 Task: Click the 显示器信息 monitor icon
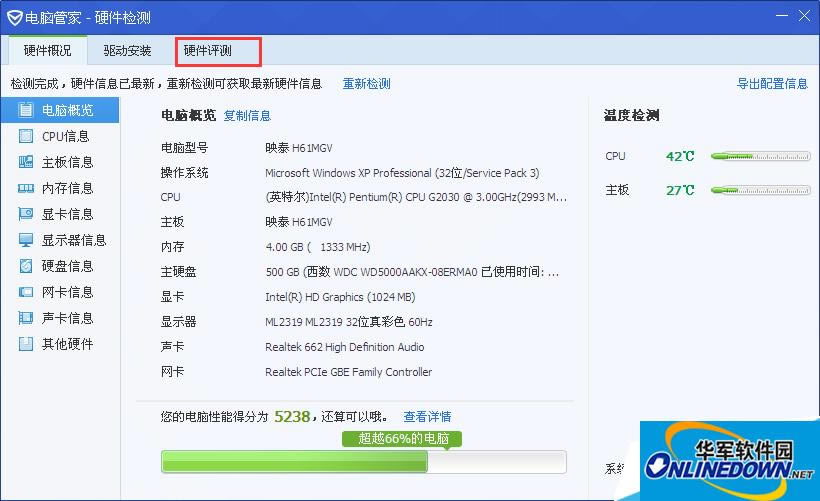[x=25, y=240]
